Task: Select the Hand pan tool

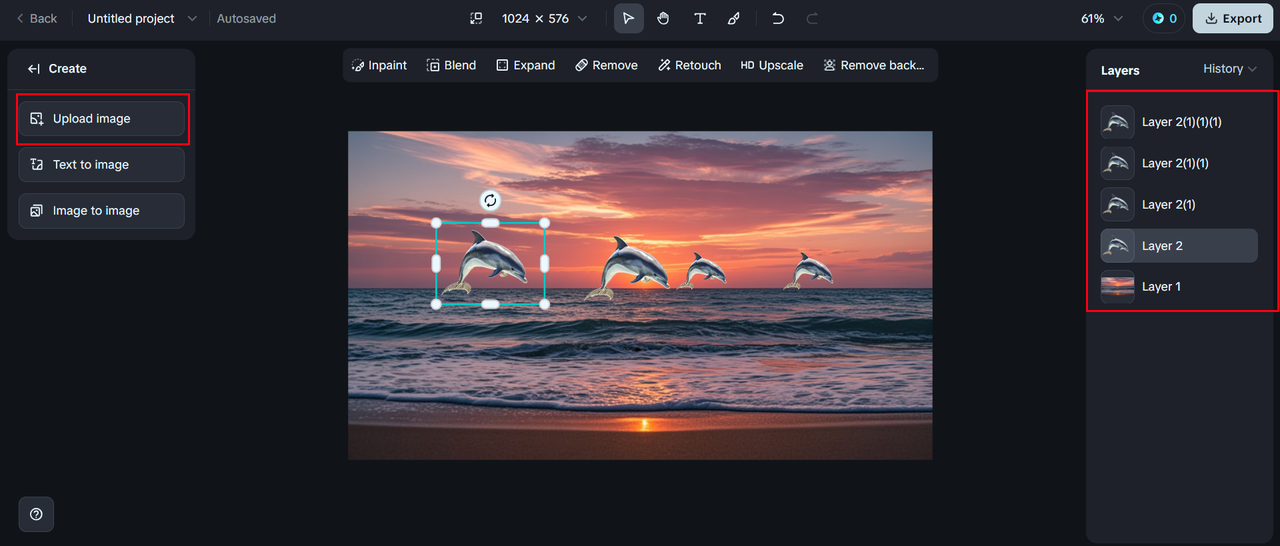Action: click(x=663, y=18)
